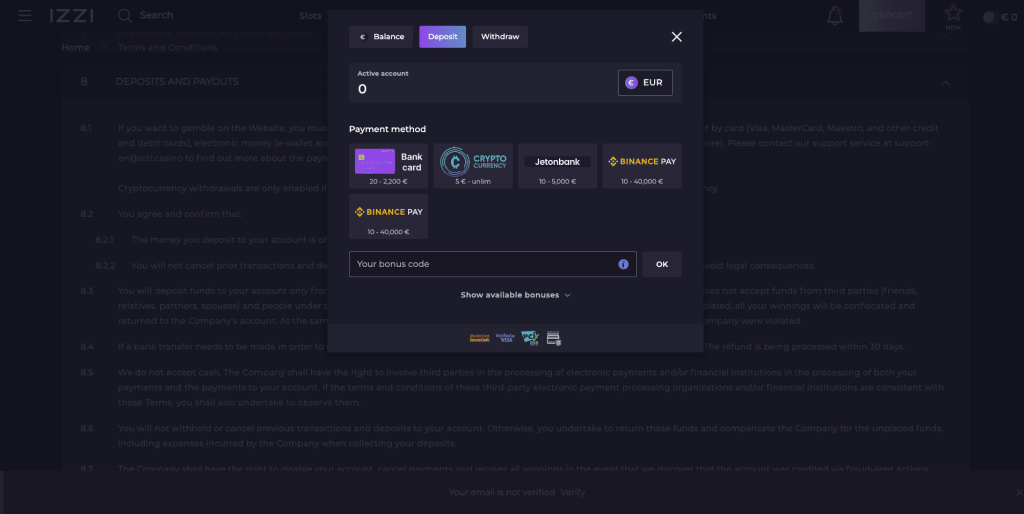Click the star icon labeled NEW

[x=953, y=14]
